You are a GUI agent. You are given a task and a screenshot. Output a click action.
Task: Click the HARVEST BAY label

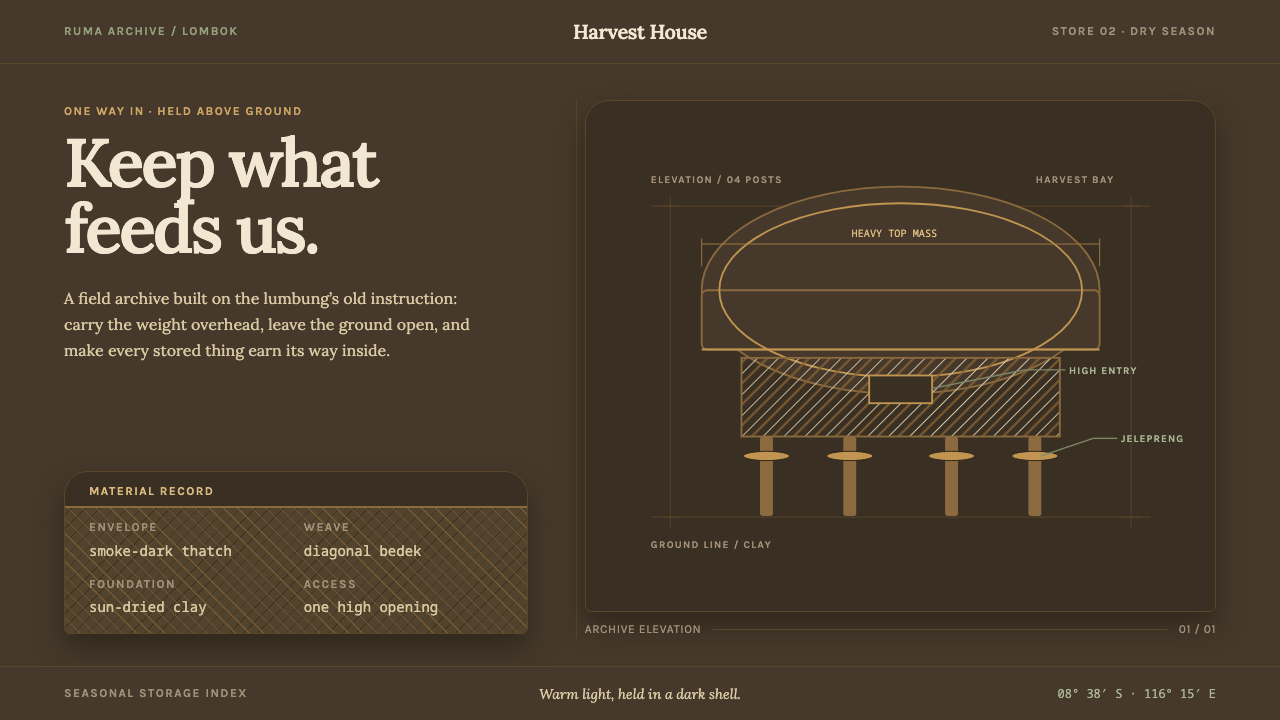pos(1075,180)
